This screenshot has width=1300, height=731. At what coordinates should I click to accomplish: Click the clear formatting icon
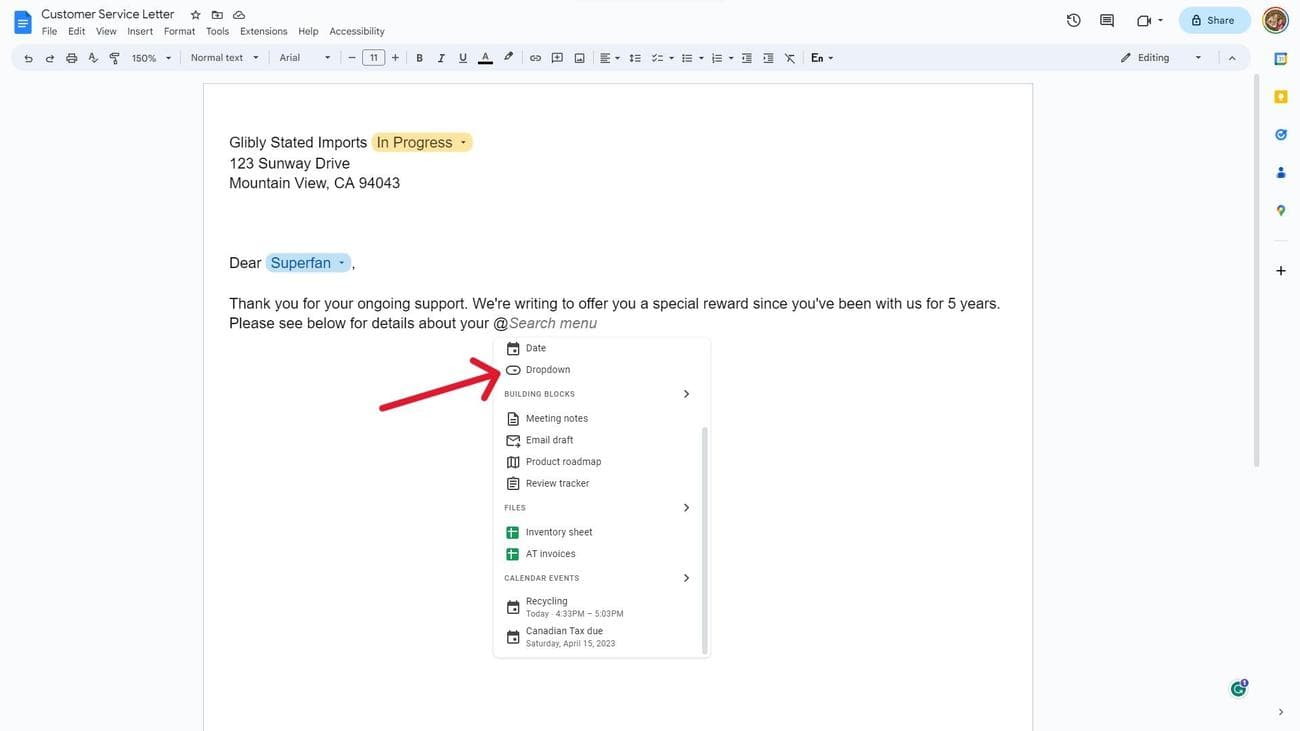(790, 58)
